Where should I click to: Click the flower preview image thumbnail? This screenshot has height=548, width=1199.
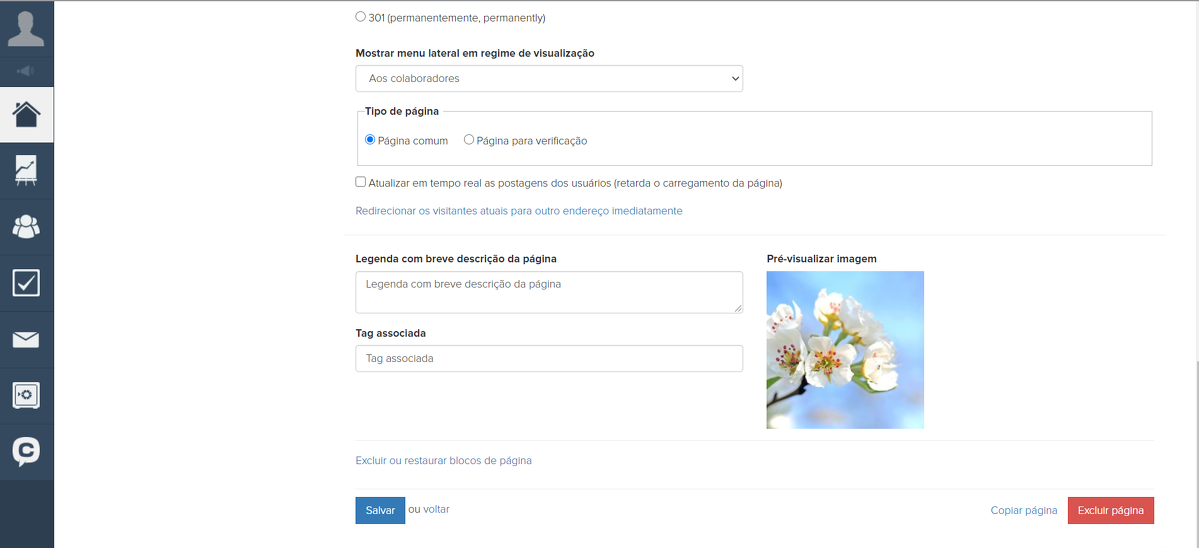click(x=845, y=350)
